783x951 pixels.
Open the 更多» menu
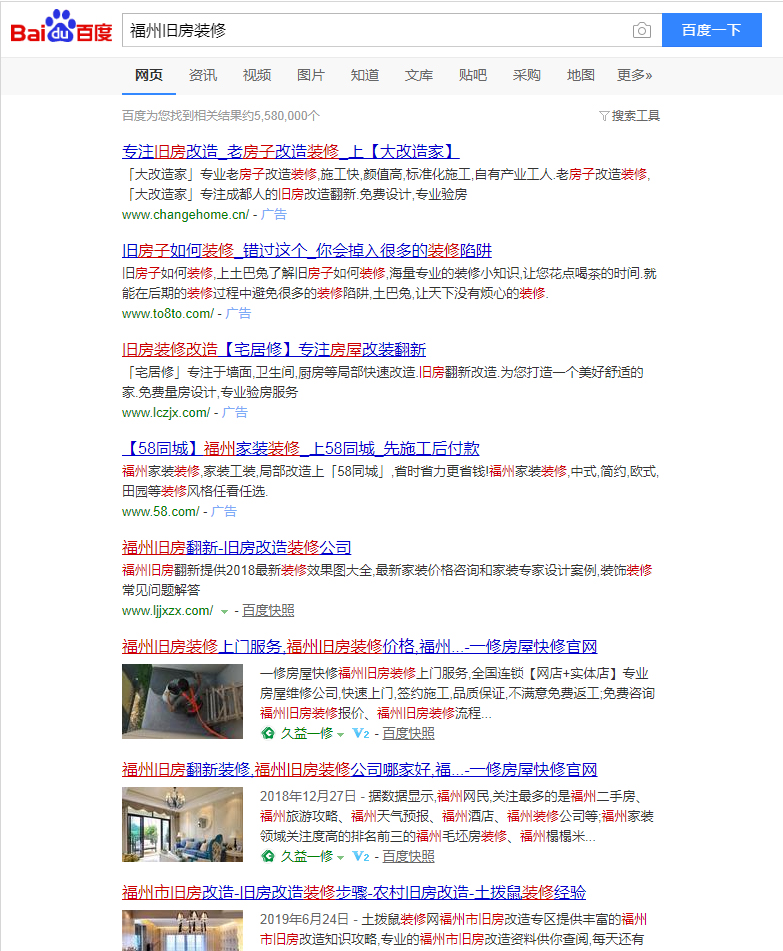[634, 75]
